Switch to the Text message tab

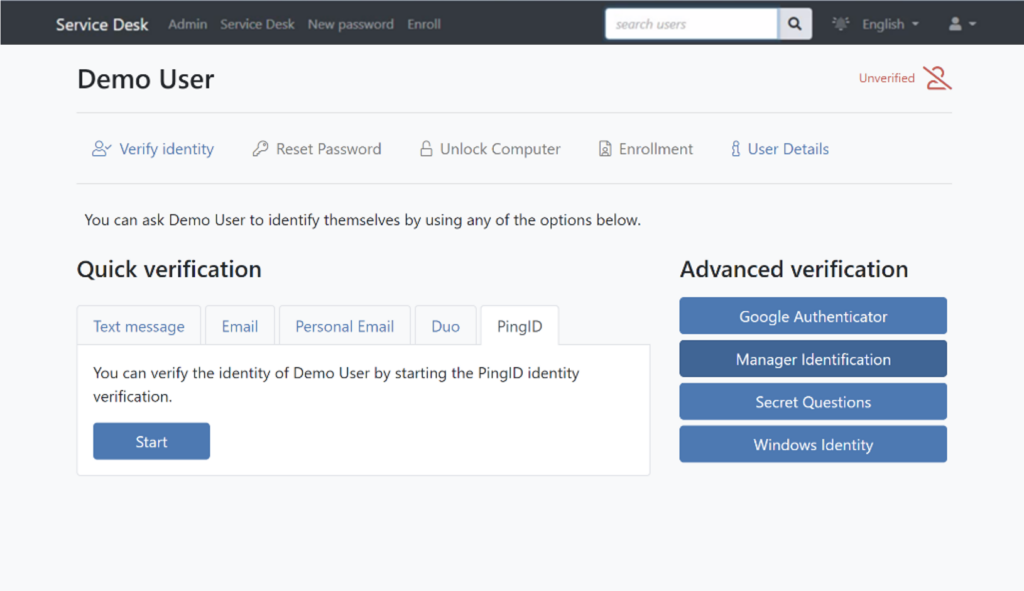pyautogui.click(x=138, y=326)
